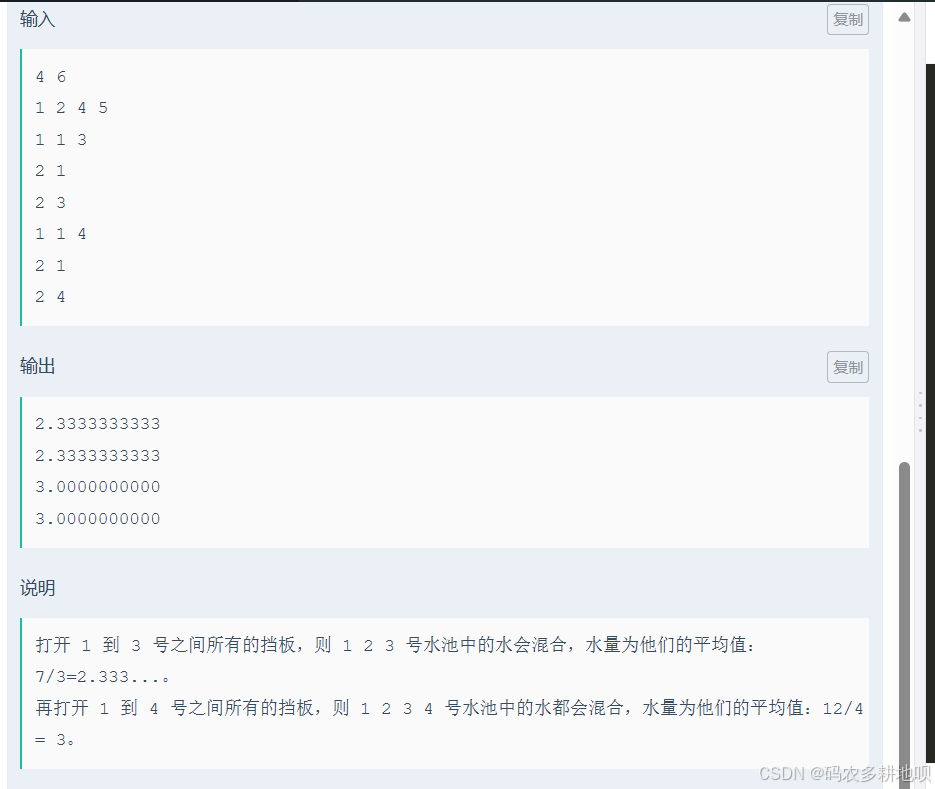Copy the 输入 sample with 复制 button
This screenshot has width=935, height=789.
(x=847, y=20)
